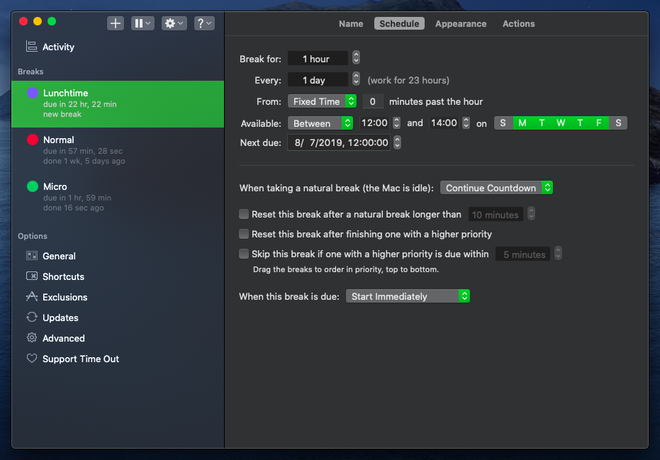Click the minutes past the hour field
The width and height of the screenshot is (660, 460).
(373, 101)
